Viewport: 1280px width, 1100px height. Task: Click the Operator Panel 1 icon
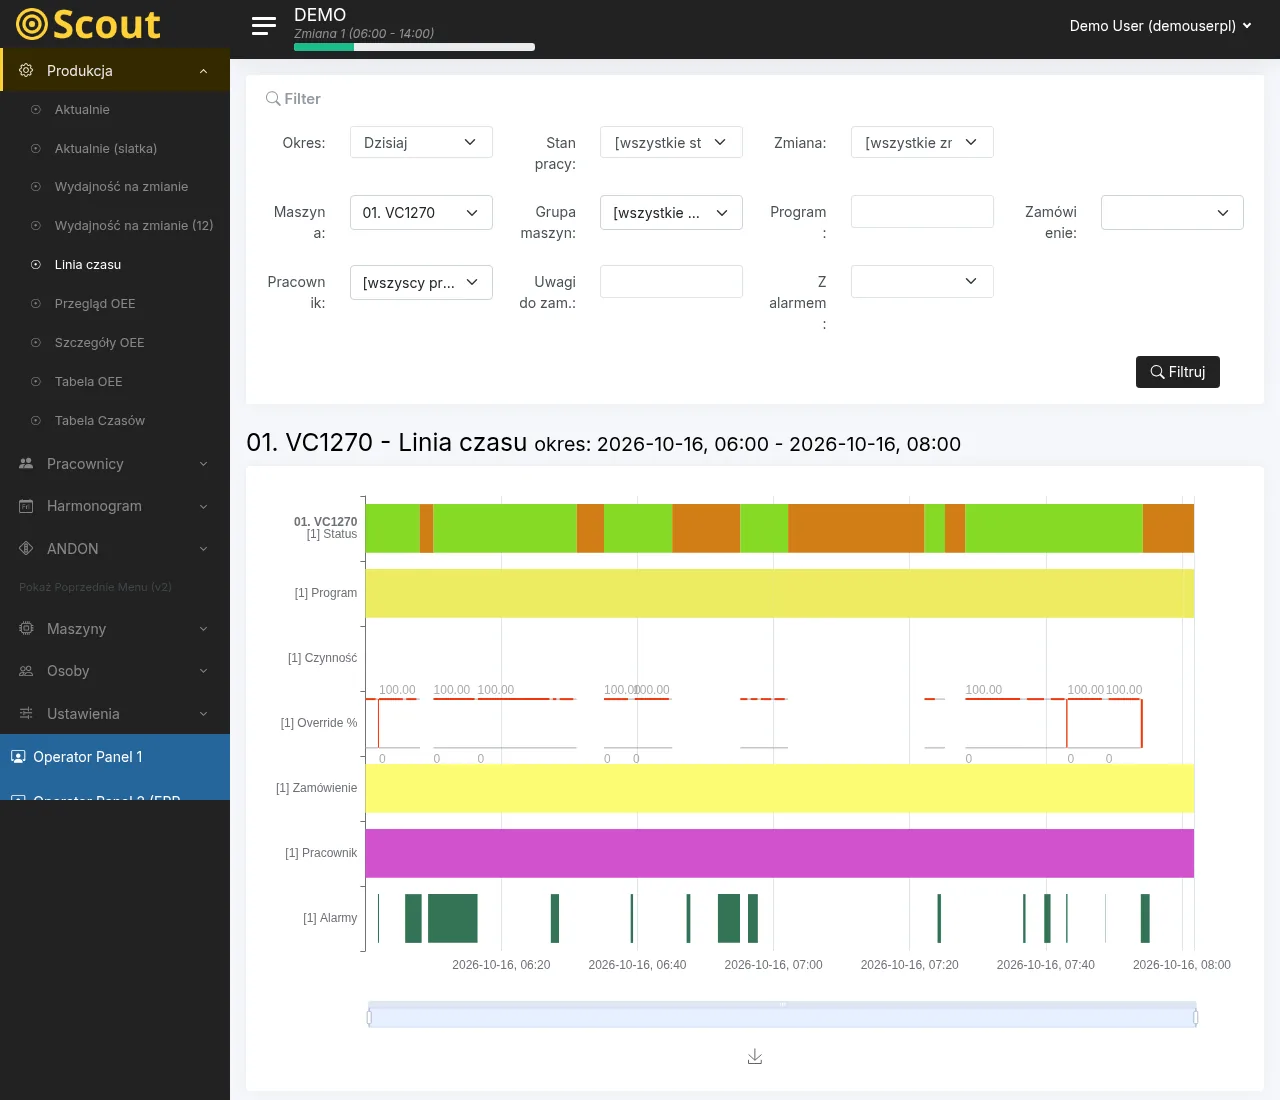click(18, 757)
